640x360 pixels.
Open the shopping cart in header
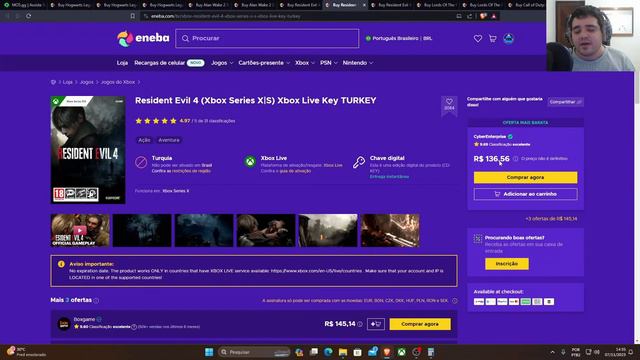pyautogui.click(x=493, y=39)
